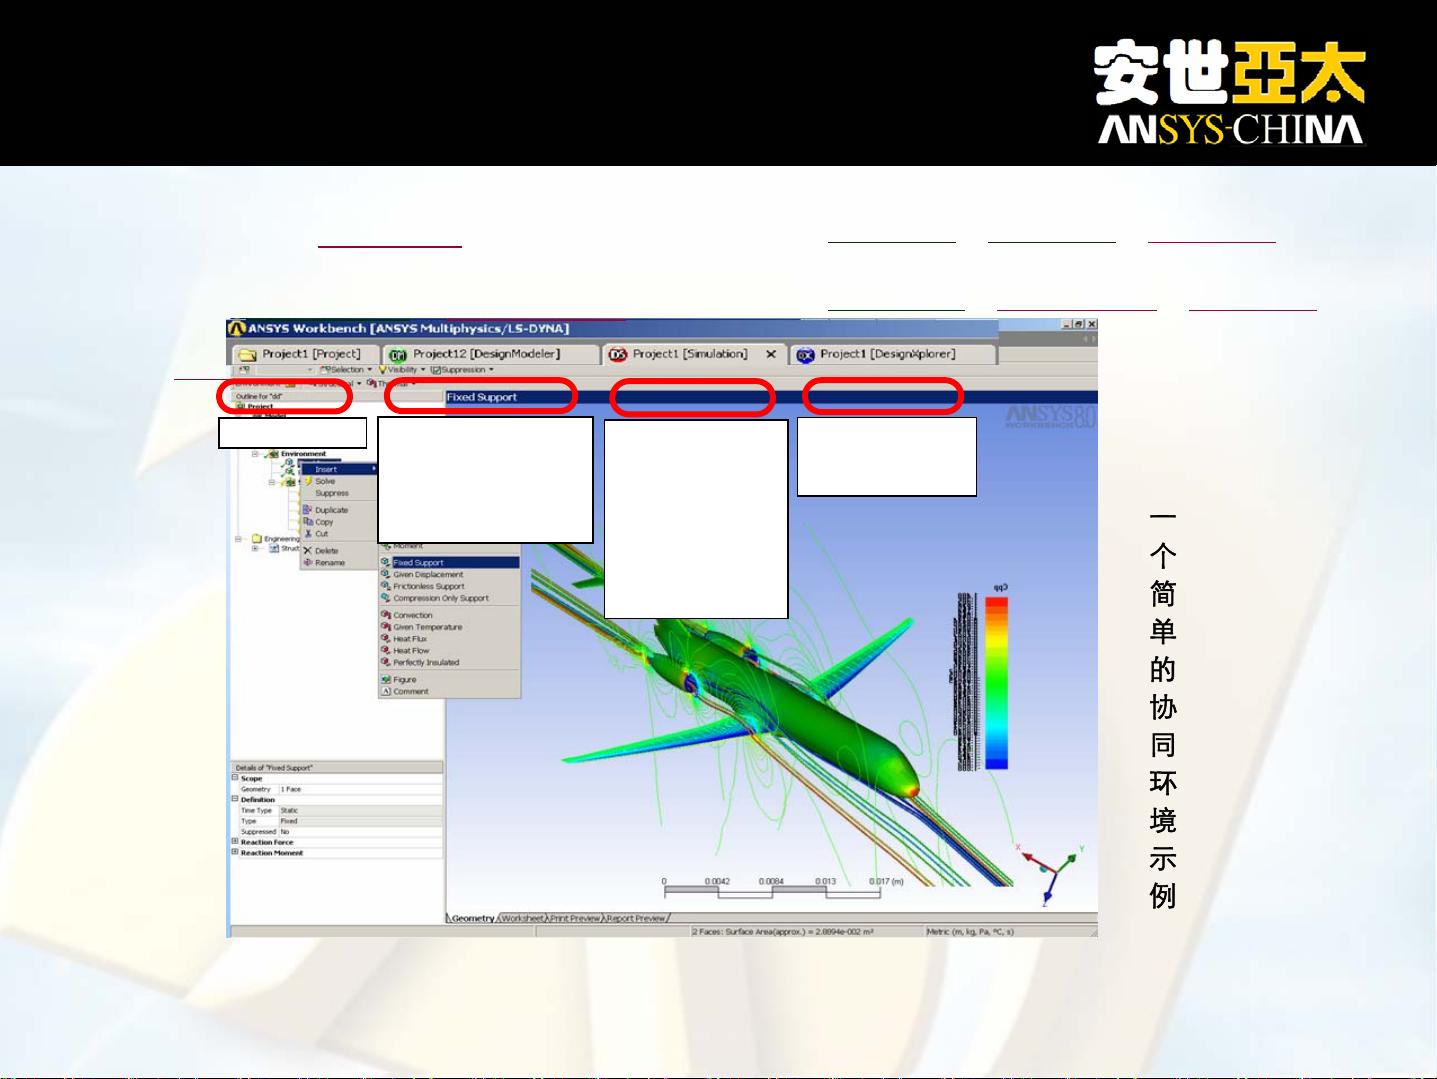Choose Delete in the context menu
This screenshot has height=1079, width=1437.
tap(340, 551)
